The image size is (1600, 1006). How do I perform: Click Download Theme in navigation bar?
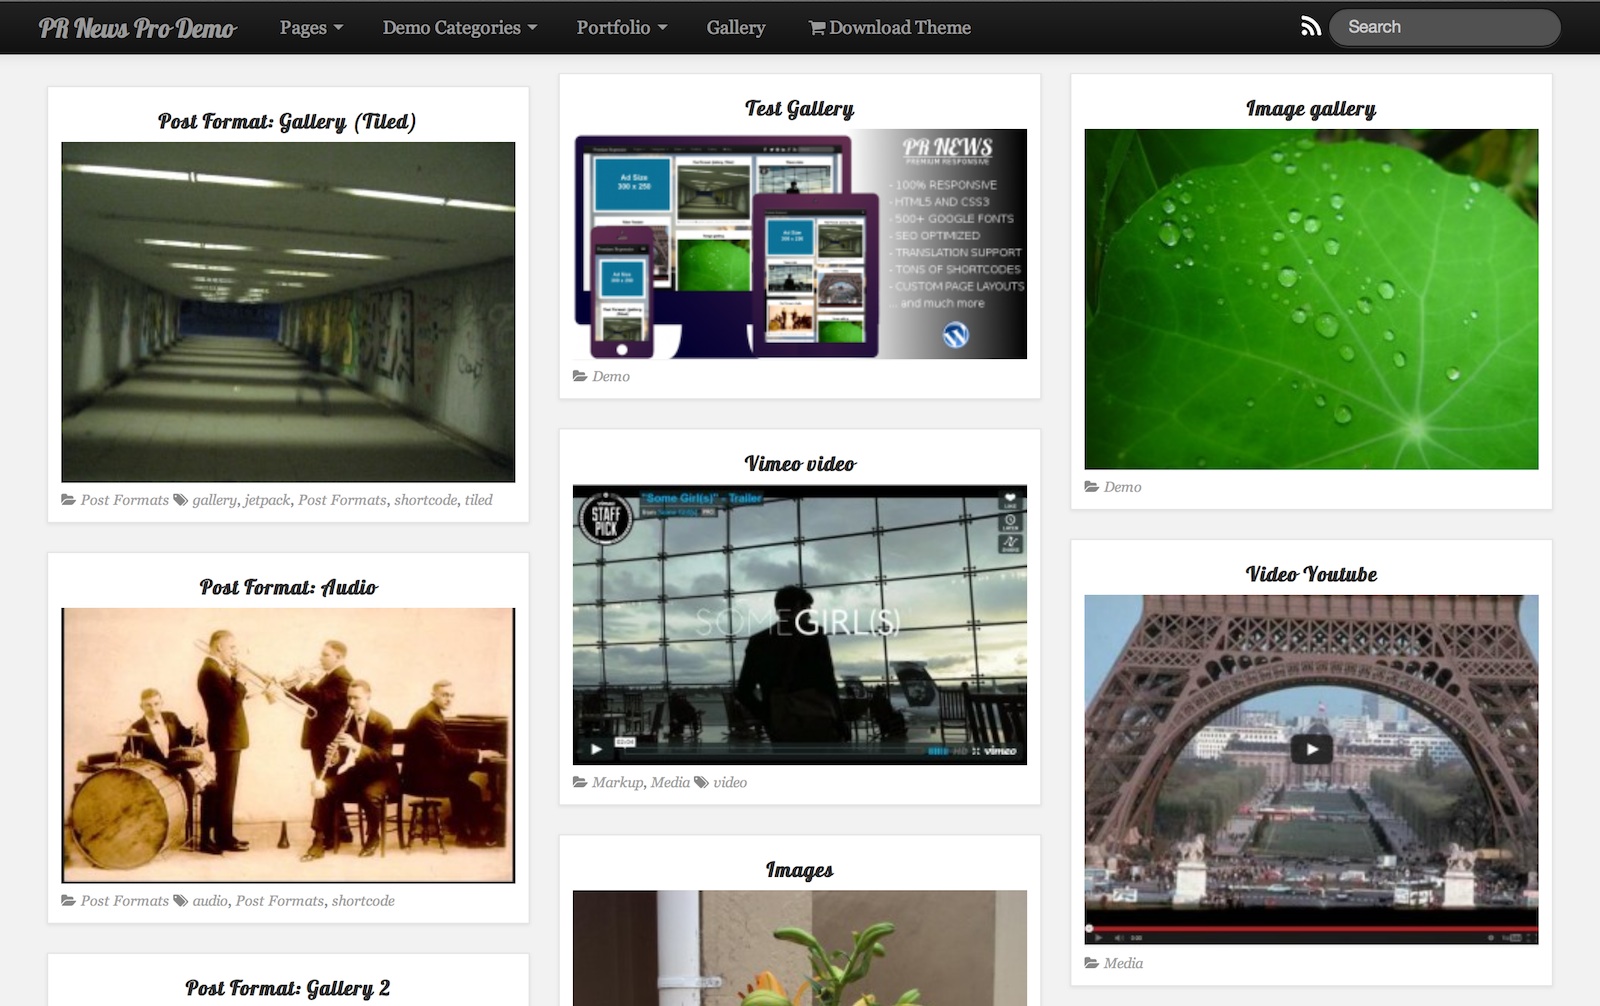pyautogui.click(x=889, y=28)
